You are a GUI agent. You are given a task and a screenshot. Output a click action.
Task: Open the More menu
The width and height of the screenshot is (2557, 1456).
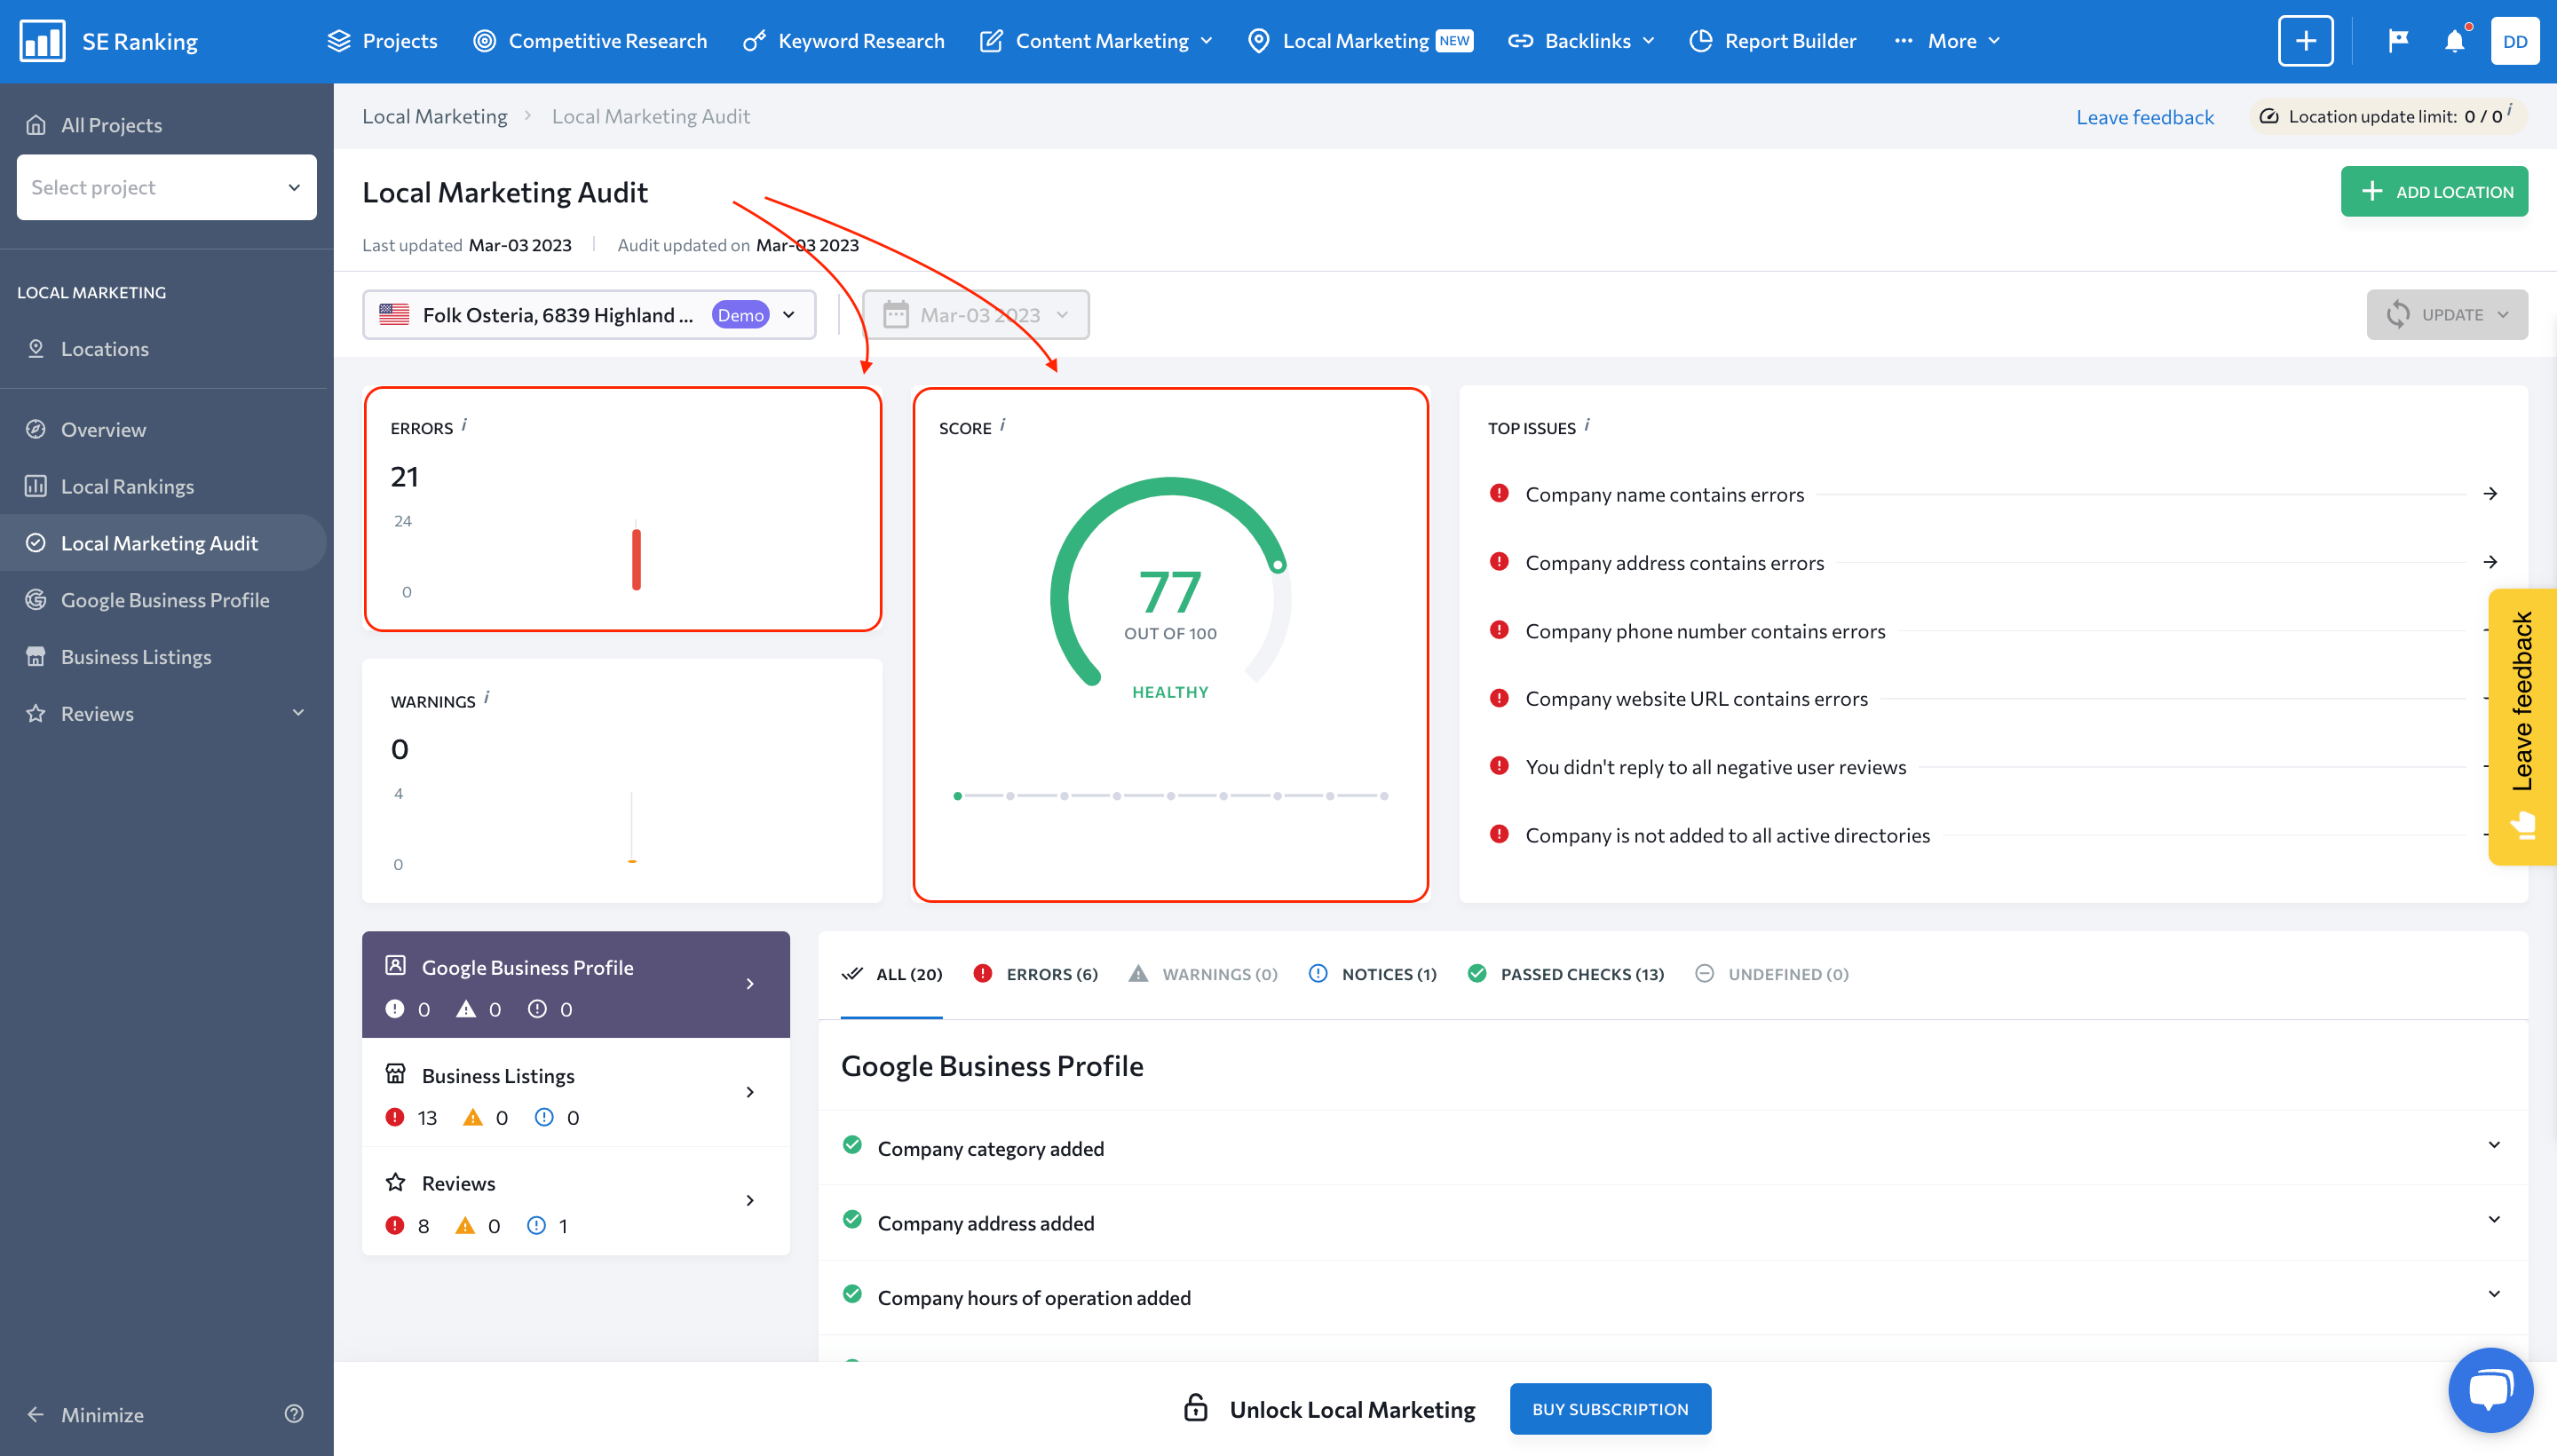tap(1946, 41)
